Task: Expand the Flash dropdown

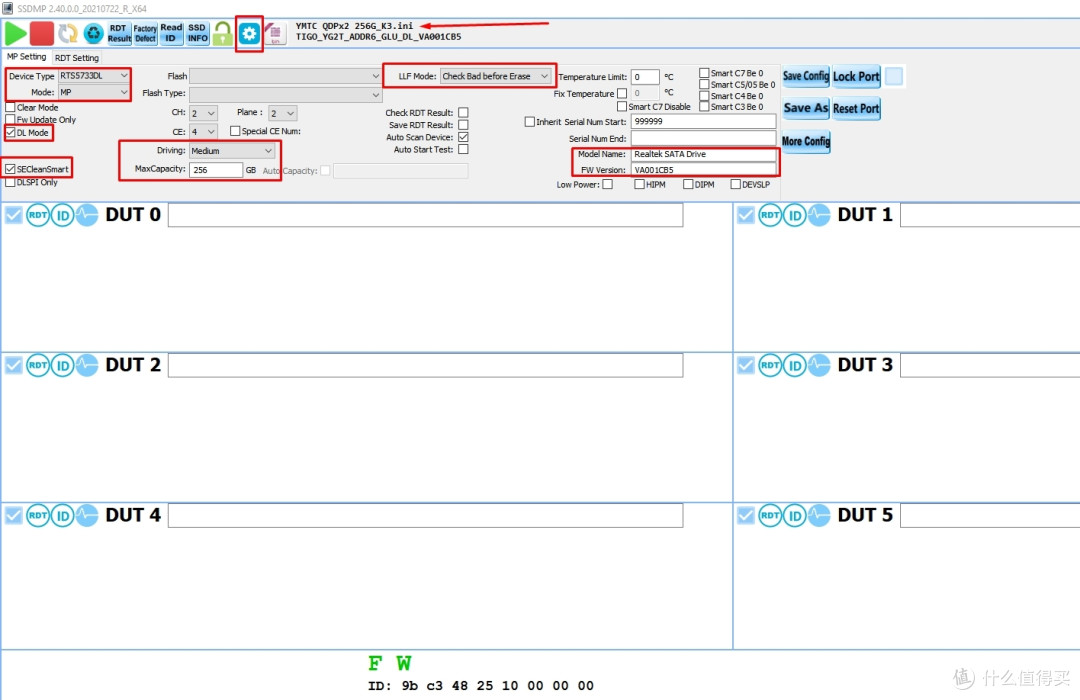Action: [x=285, y=76]
